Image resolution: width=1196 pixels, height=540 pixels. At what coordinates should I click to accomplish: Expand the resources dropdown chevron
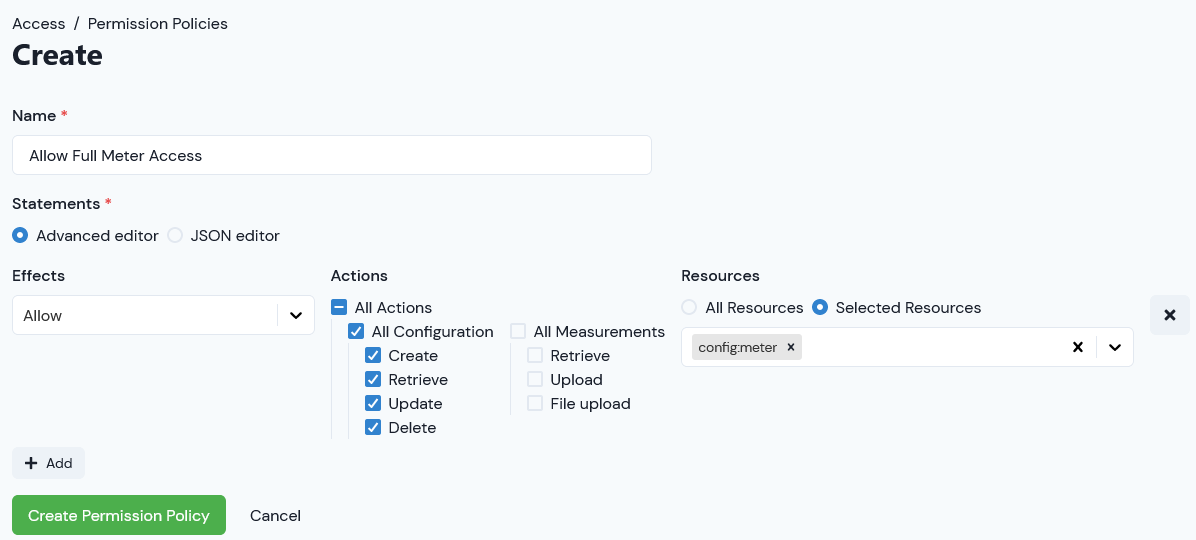[x=1115, y=347]
